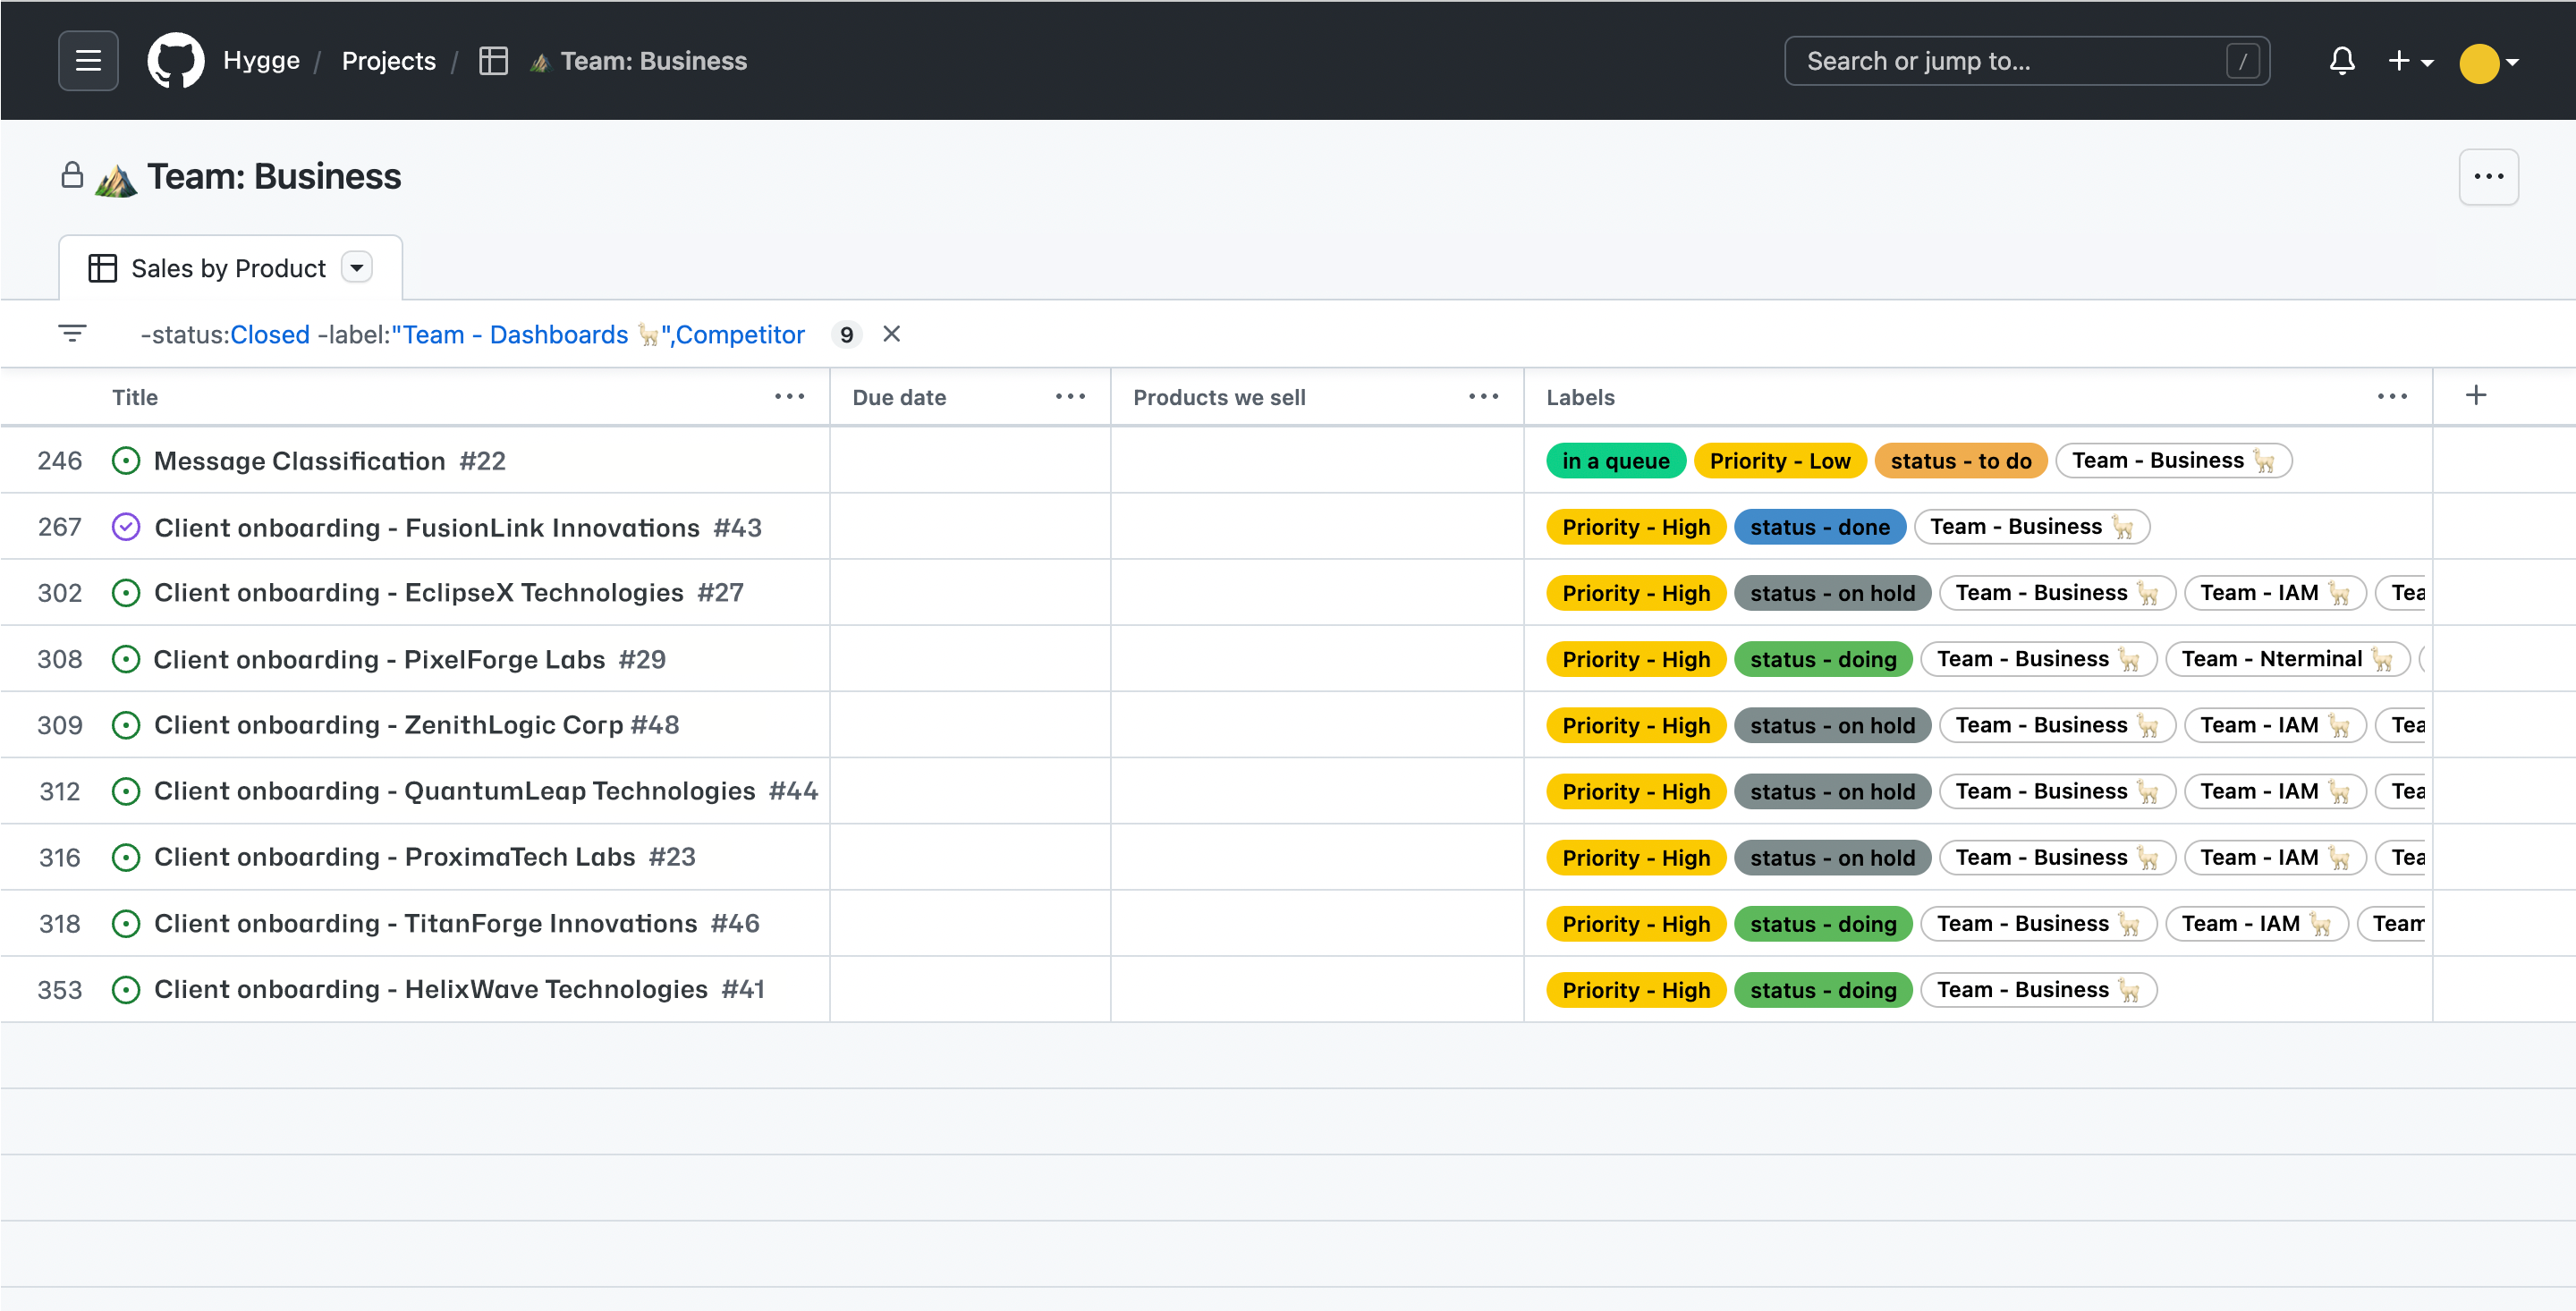
Task: Click 'status - done' label on FusionLink row
Action: (1820, 527)
